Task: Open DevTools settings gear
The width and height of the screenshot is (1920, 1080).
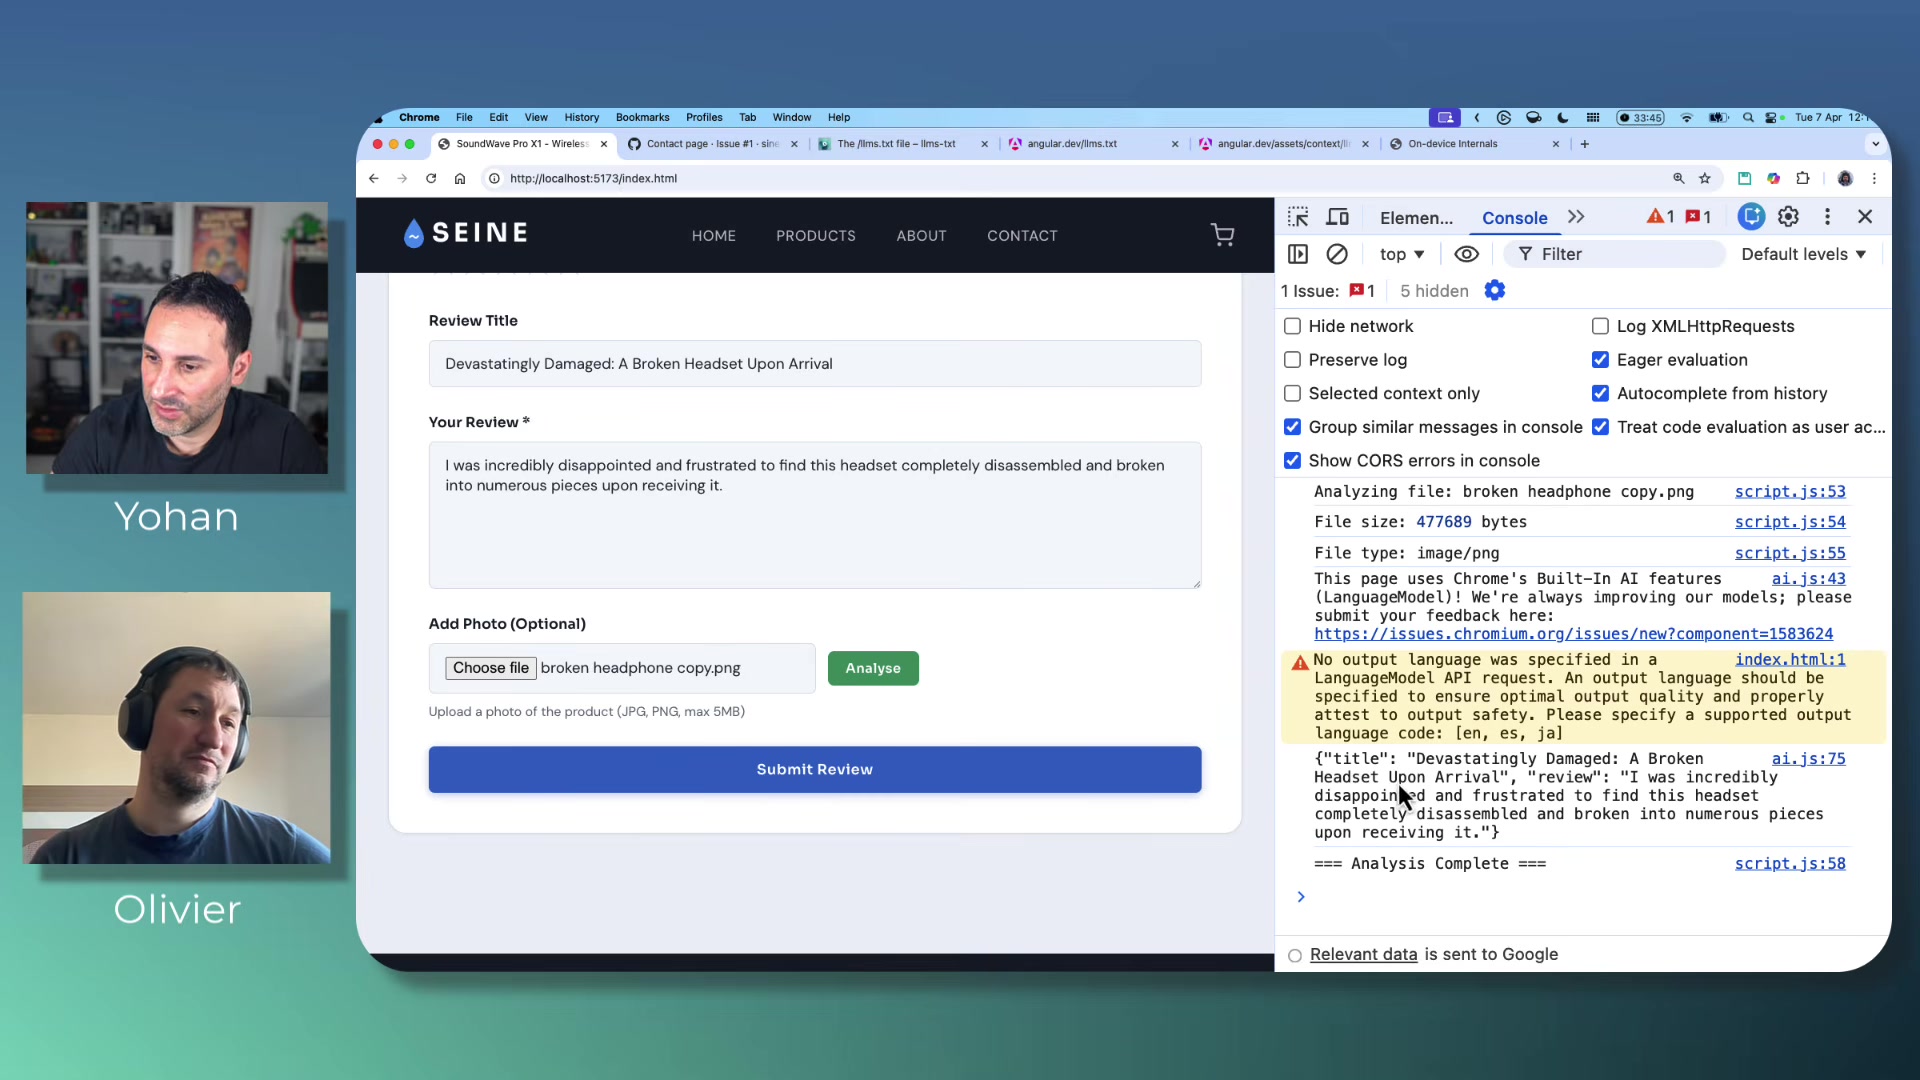Action: pyautogui.click(x=1789, y=216)
